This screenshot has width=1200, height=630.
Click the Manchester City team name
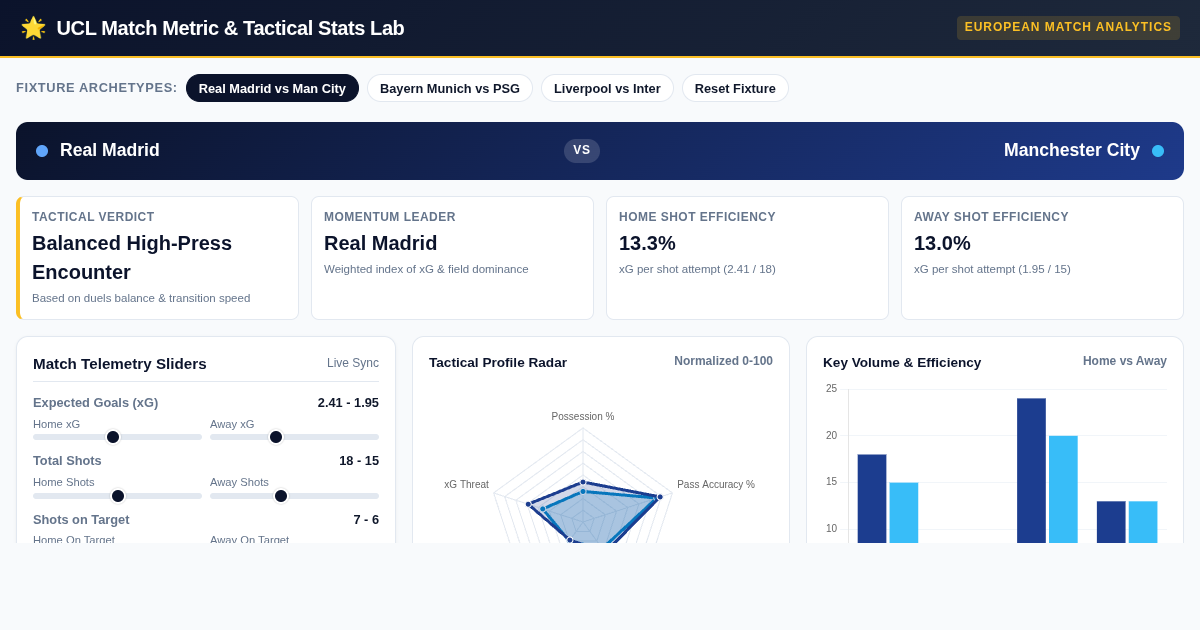coord(1072,150)
